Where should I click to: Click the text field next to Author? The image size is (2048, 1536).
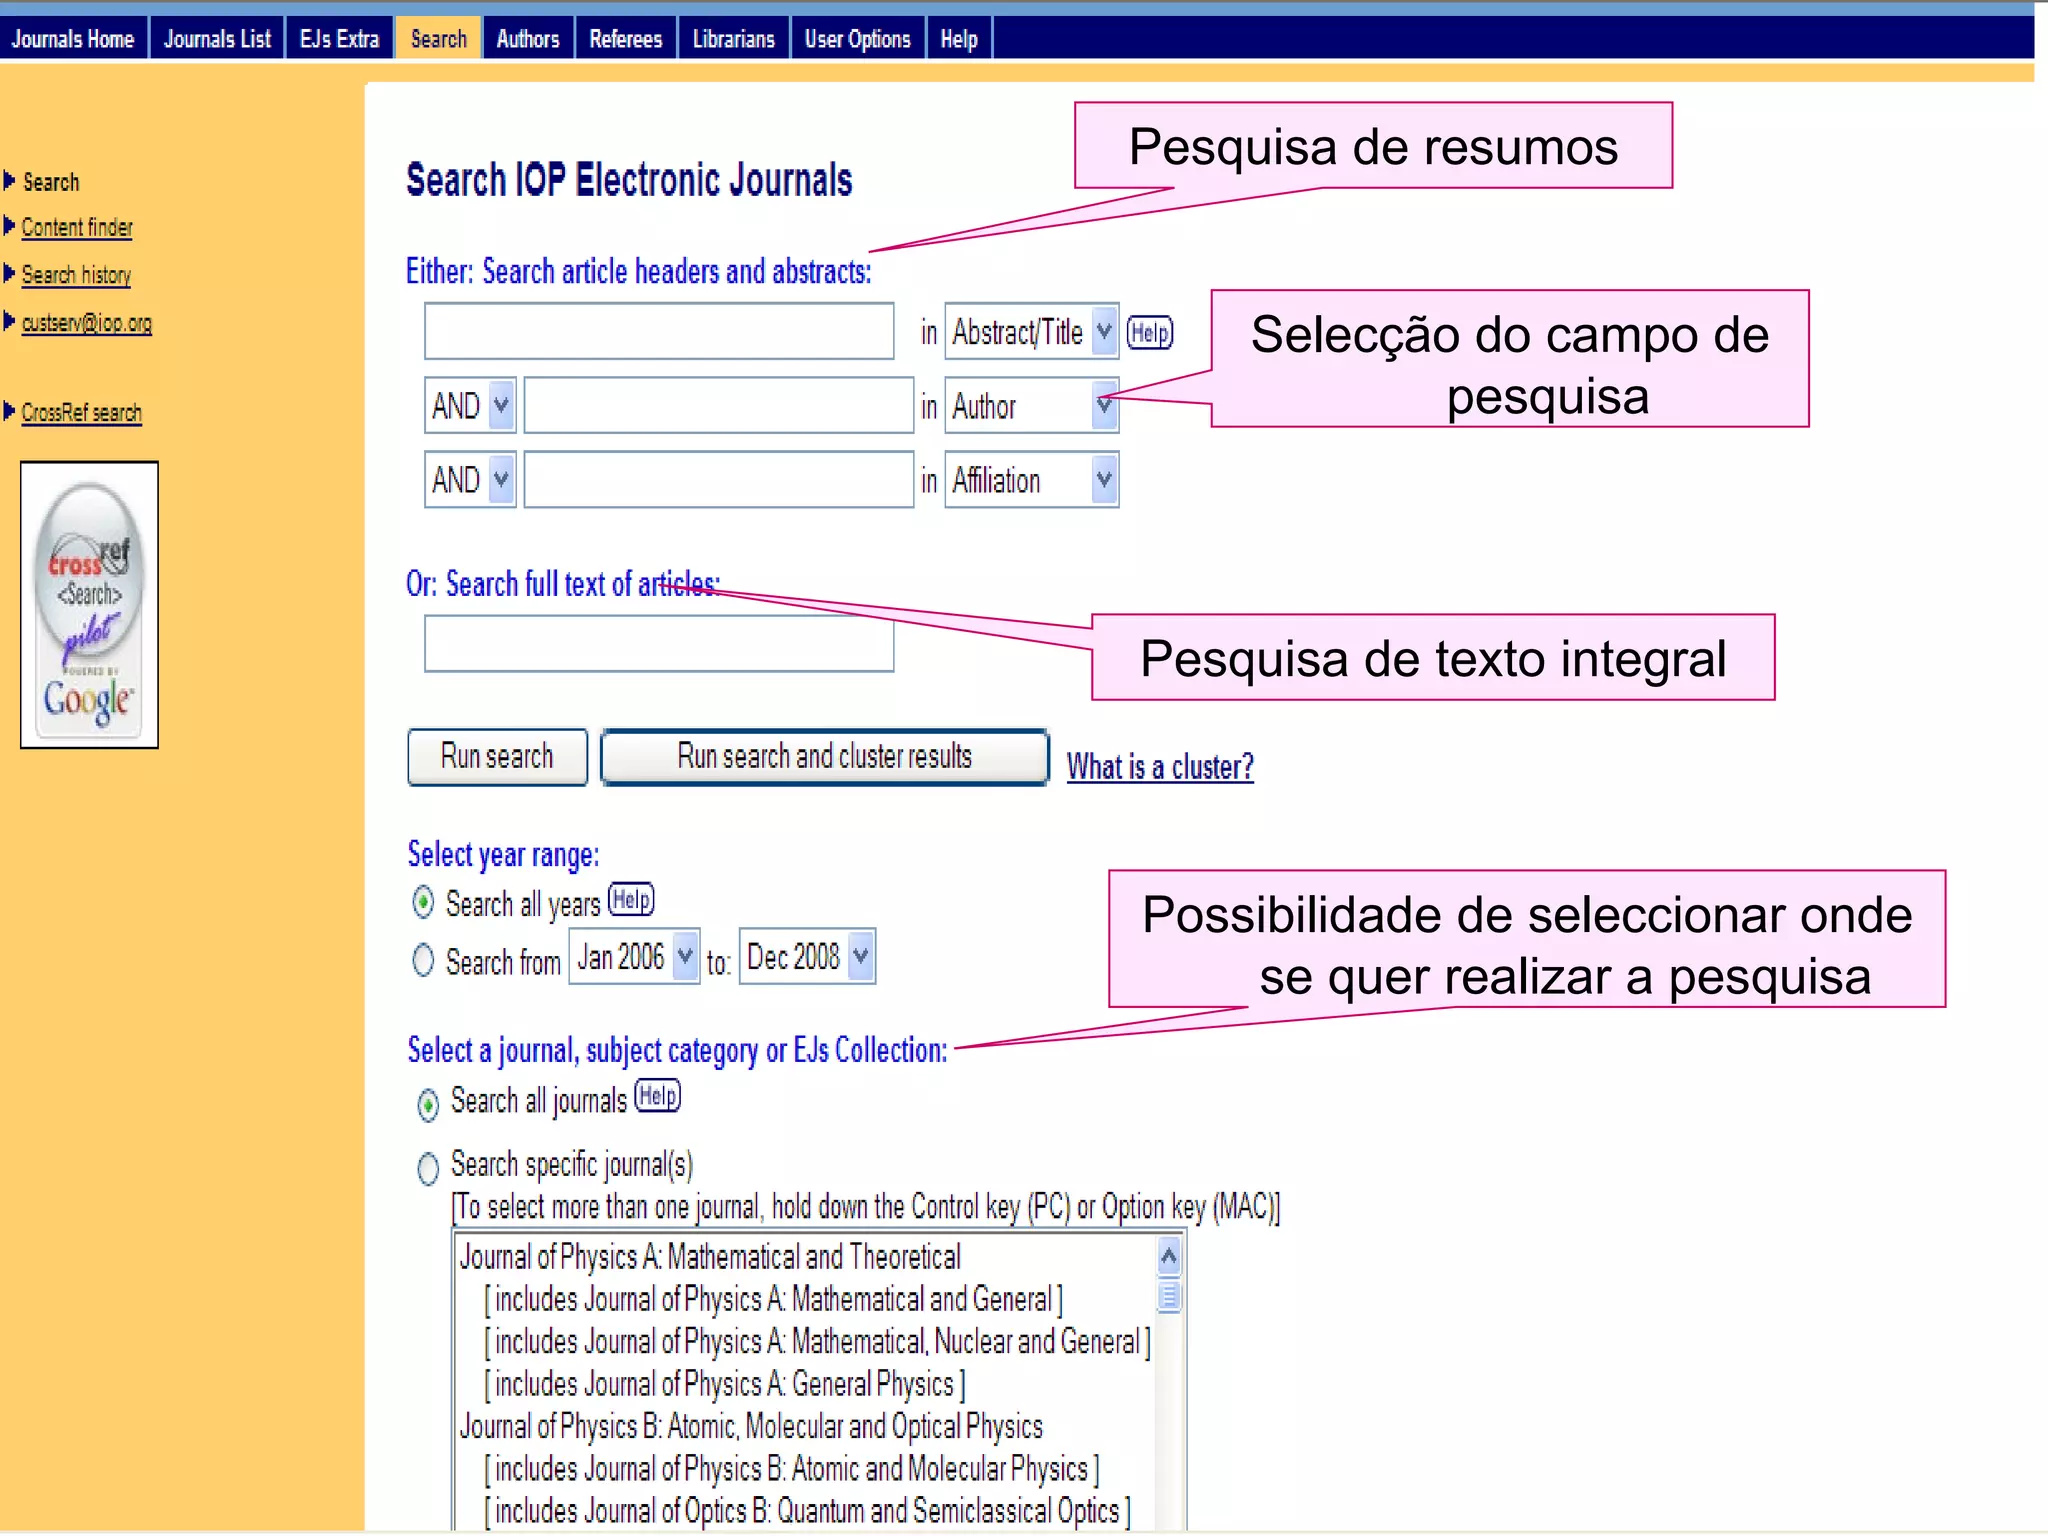[x=719, y=405]
